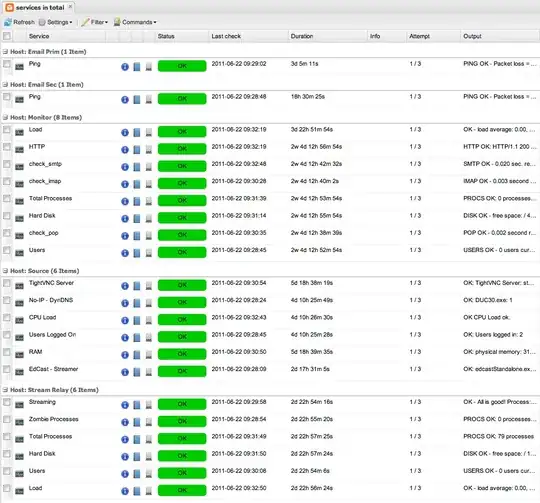540x503 pixels.
Task: Click book icon in EdCast - Streamer row
Action: [x=137, y=372]
